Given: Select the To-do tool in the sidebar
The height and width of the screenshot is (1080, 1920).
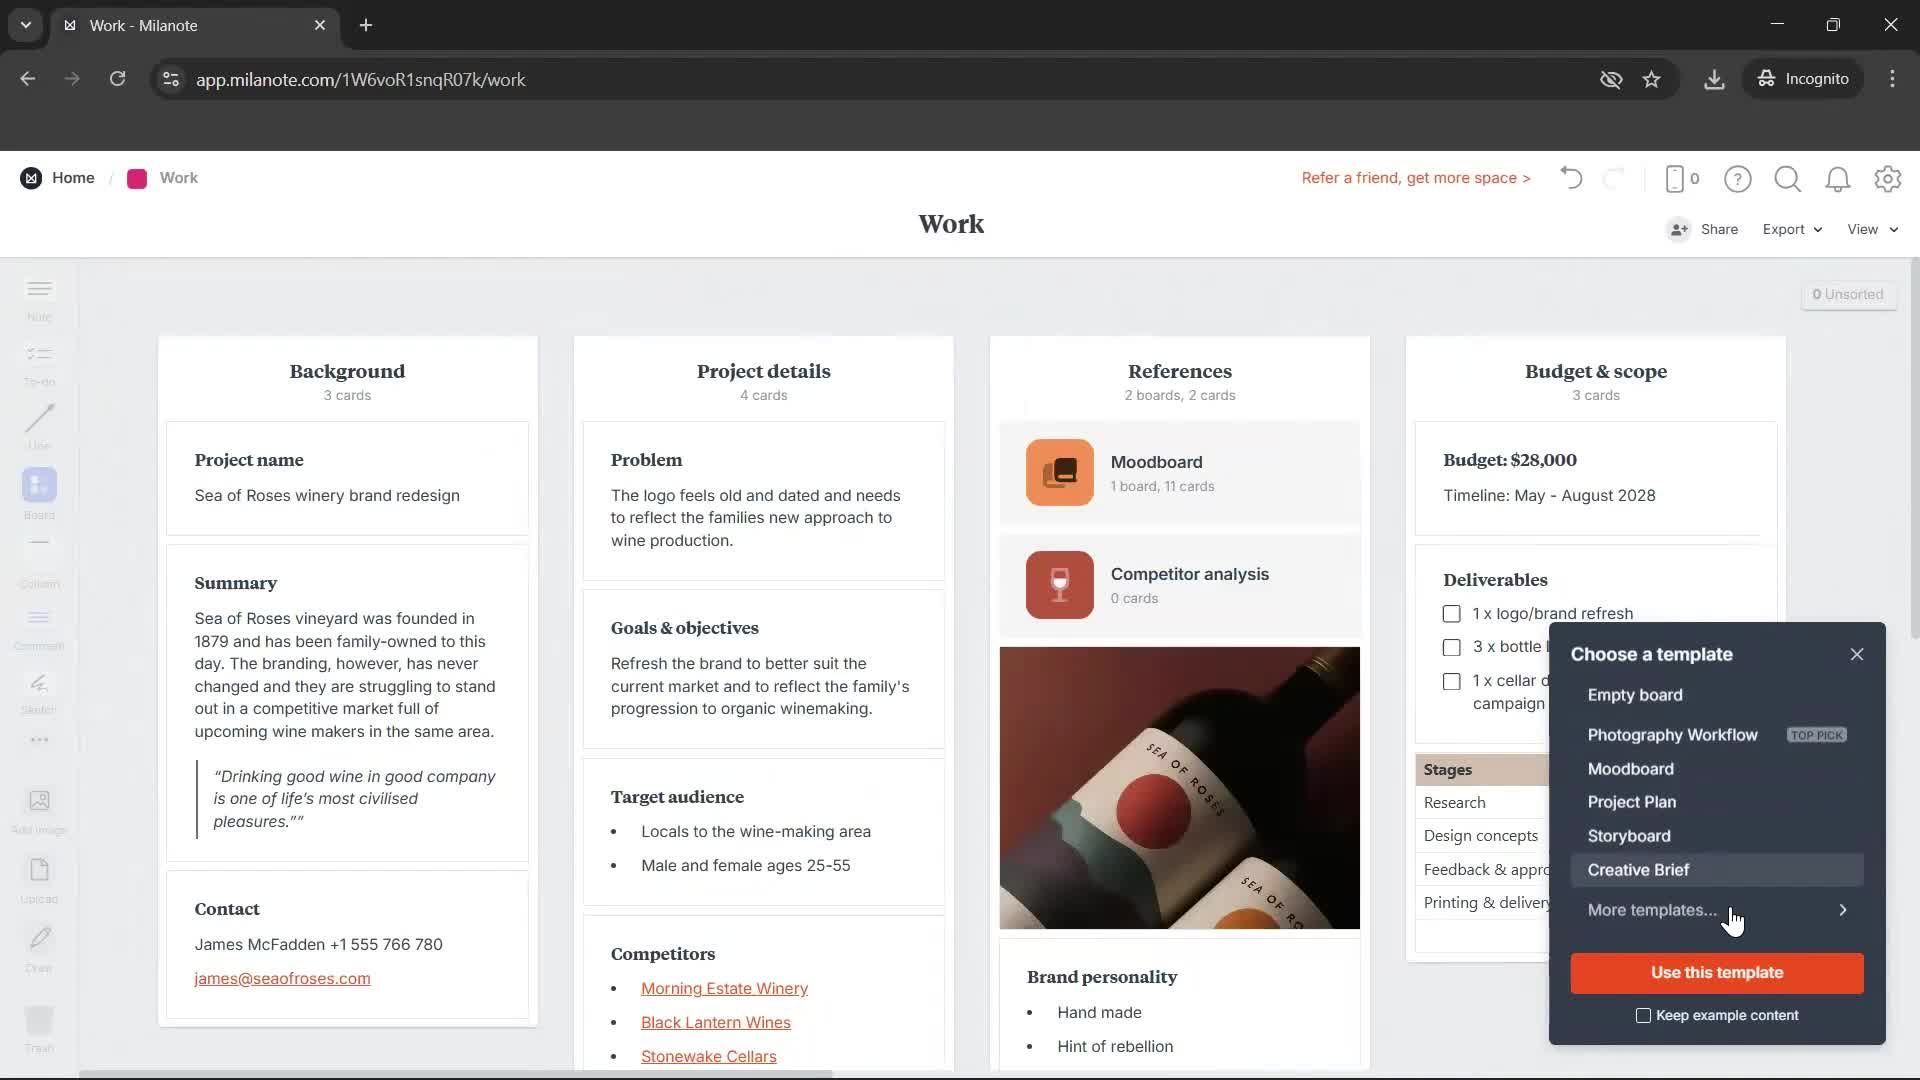Looking at the screenshot, I should [38, 362].
